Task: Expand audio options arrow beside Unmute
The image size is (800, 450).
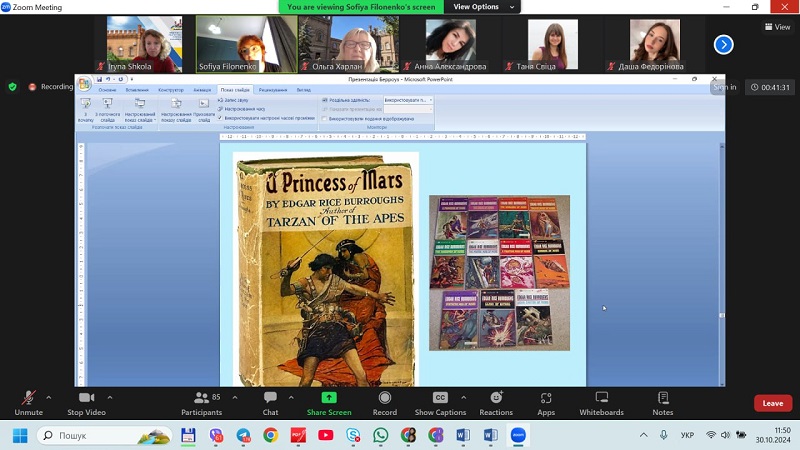Action: coord(48,397)
